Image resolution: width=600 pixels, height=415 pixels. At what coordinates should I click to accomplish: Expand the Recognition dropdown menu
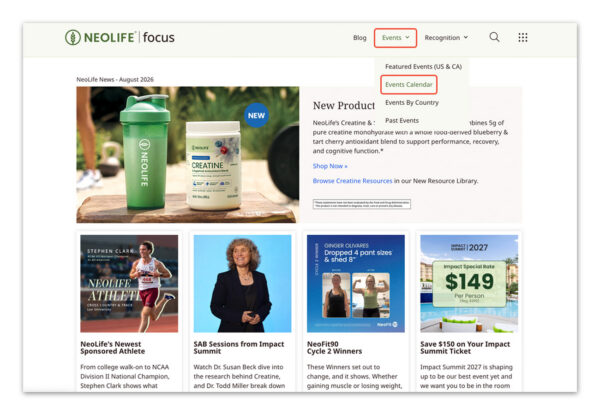coord(446,37)
